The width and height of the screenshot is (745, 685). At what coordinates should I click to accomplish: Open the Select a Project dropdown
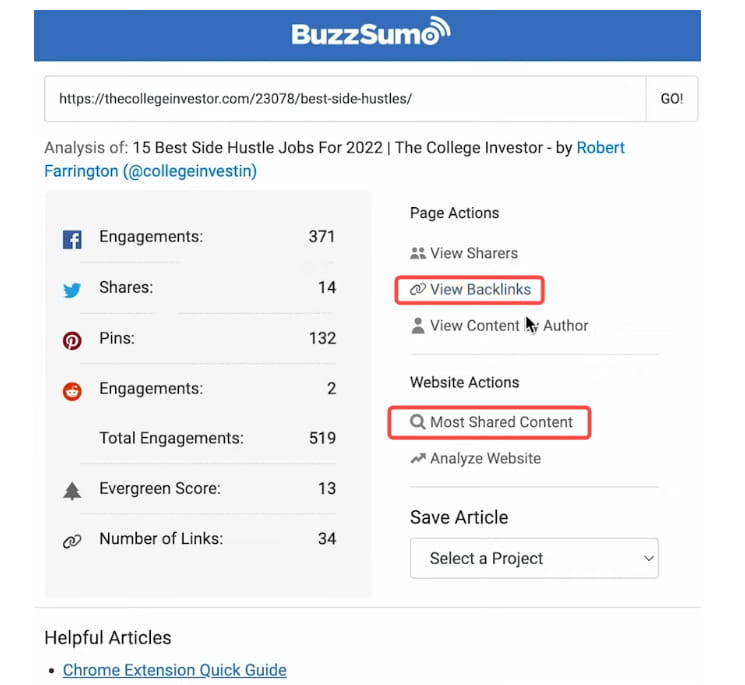click(533, 559)
